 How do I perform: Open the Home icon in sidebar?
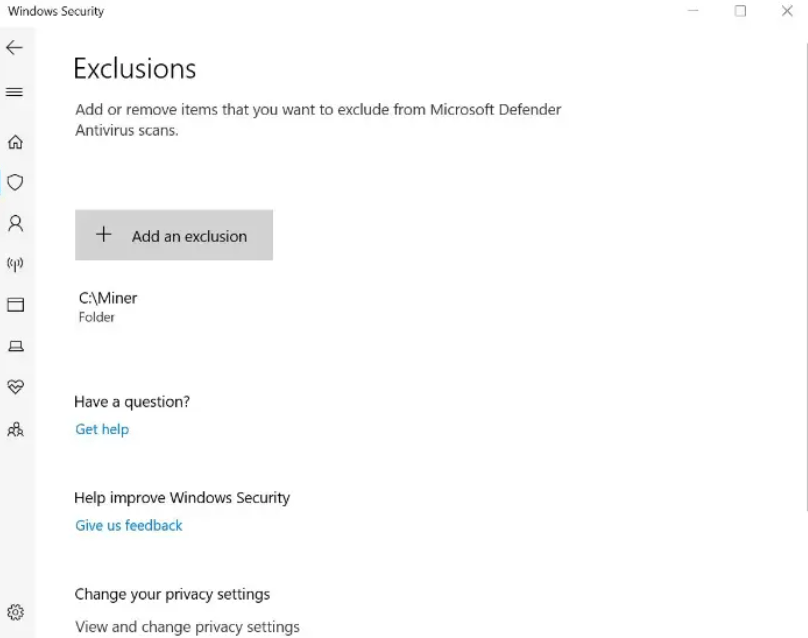pyautogui.click(x=15, y=142)
